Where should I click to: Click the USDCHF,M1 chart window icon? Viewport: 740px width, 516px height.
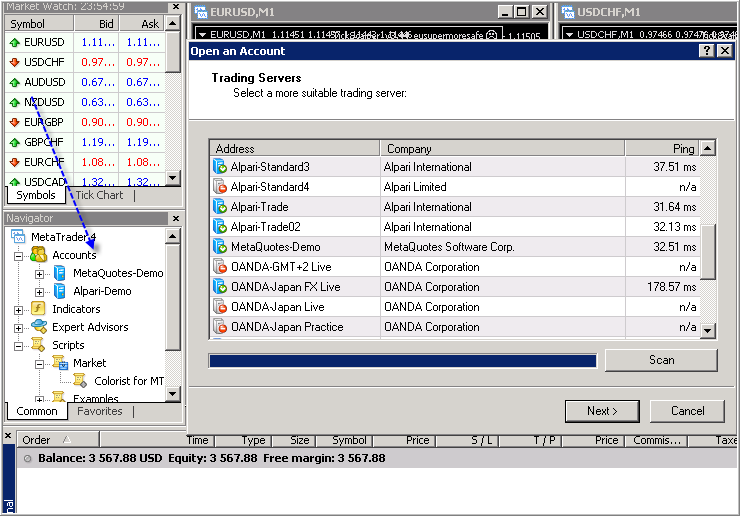[568, 12]
